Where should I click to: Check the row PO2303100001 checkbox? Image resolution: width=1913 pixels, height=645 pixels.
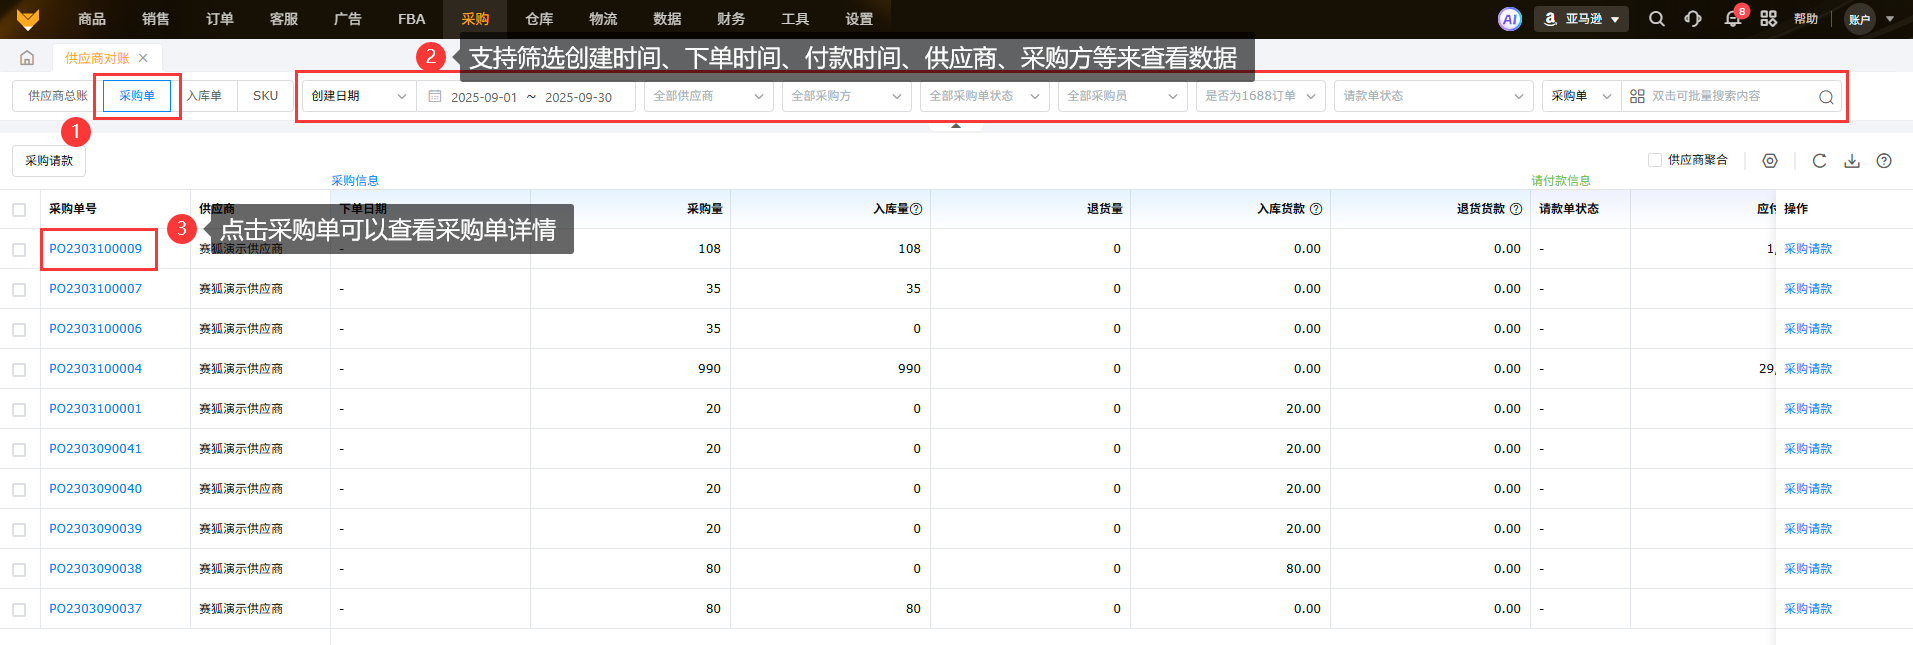click(x=19, y=410)
